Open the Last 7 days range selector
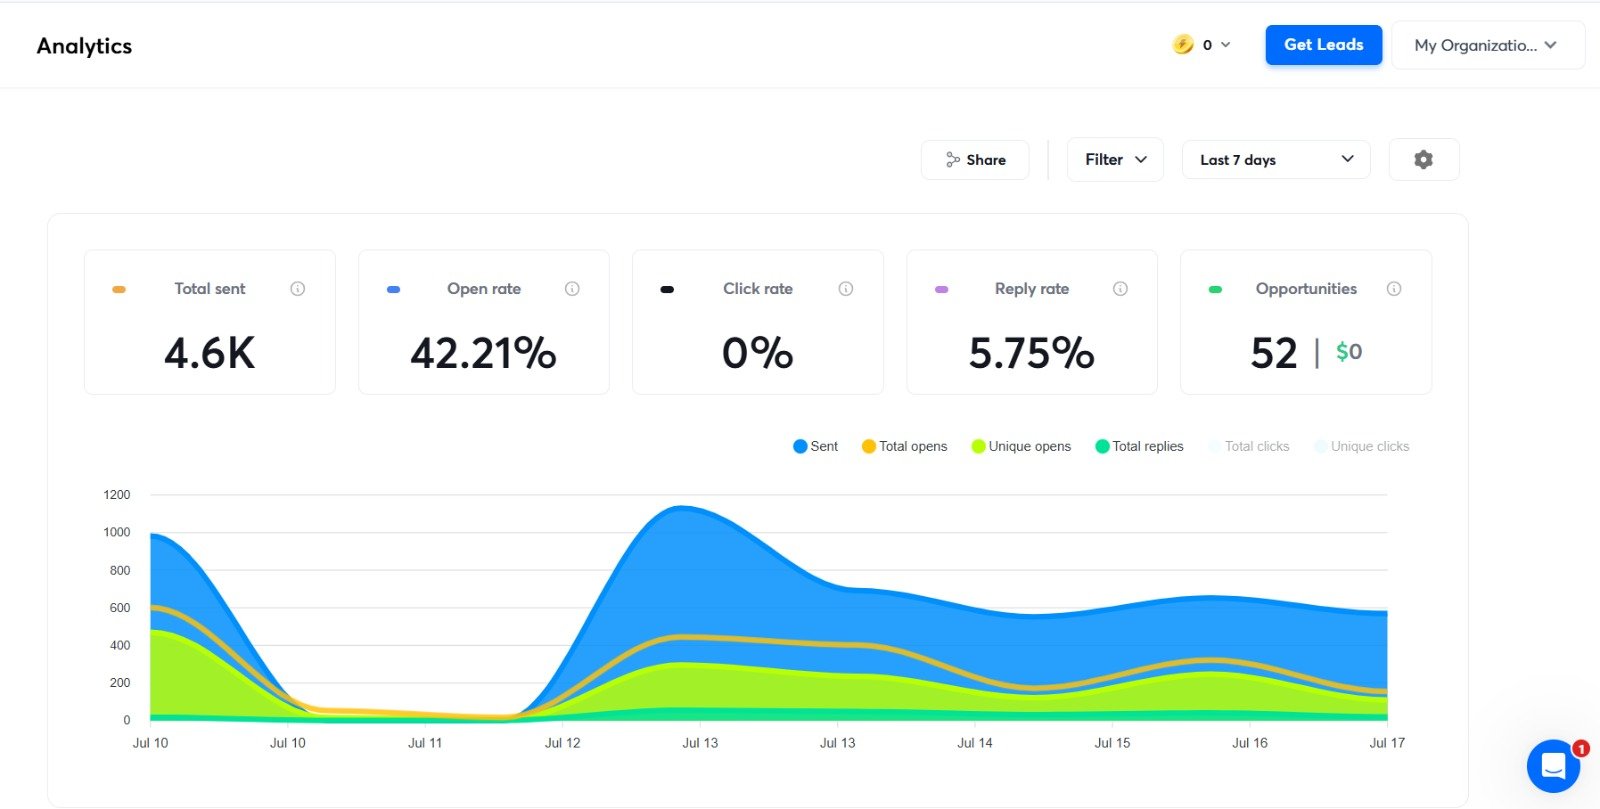1600x809 pixels. tap(1276, 160)
